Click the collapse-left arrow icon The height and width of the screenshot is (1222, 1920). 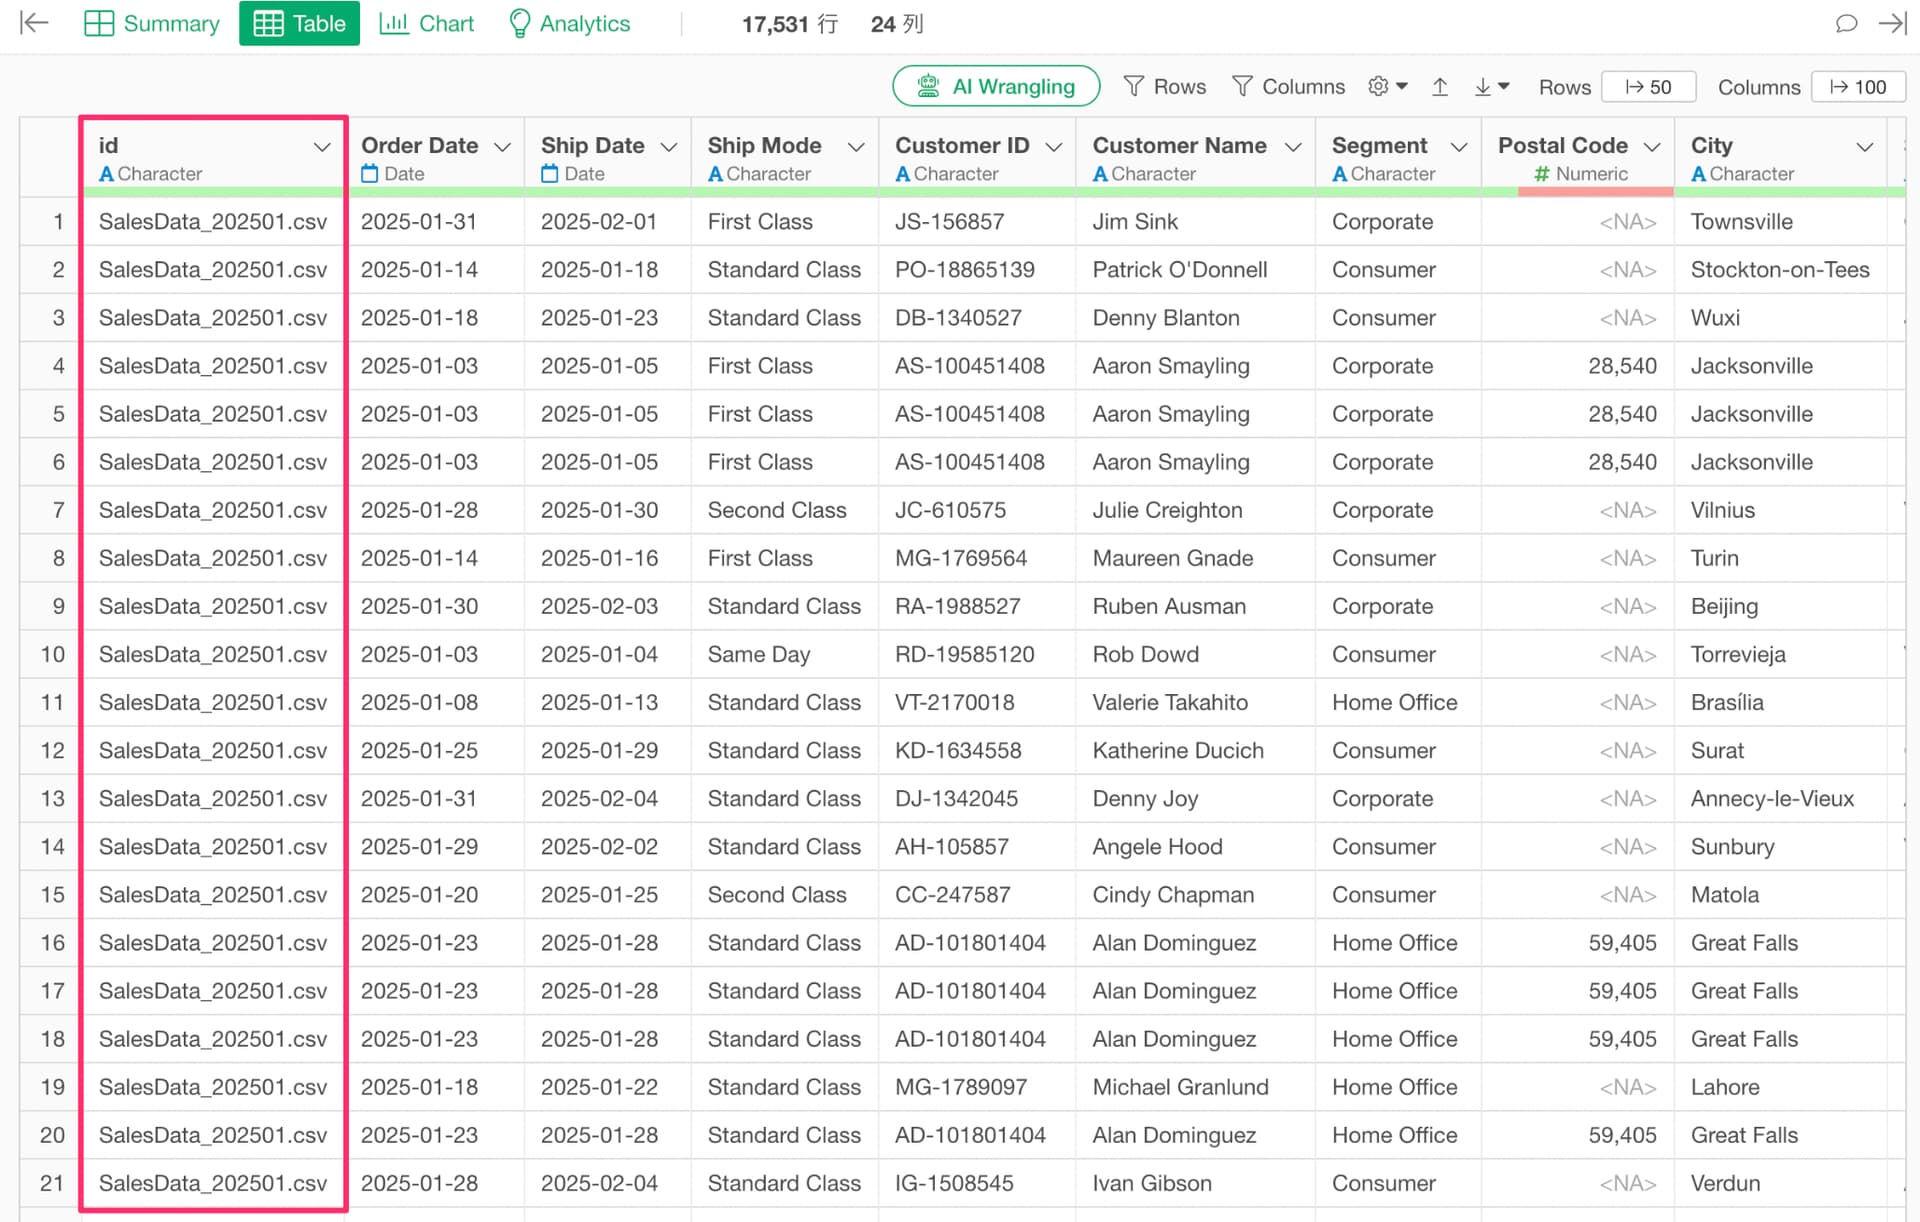tap(34, 23)
